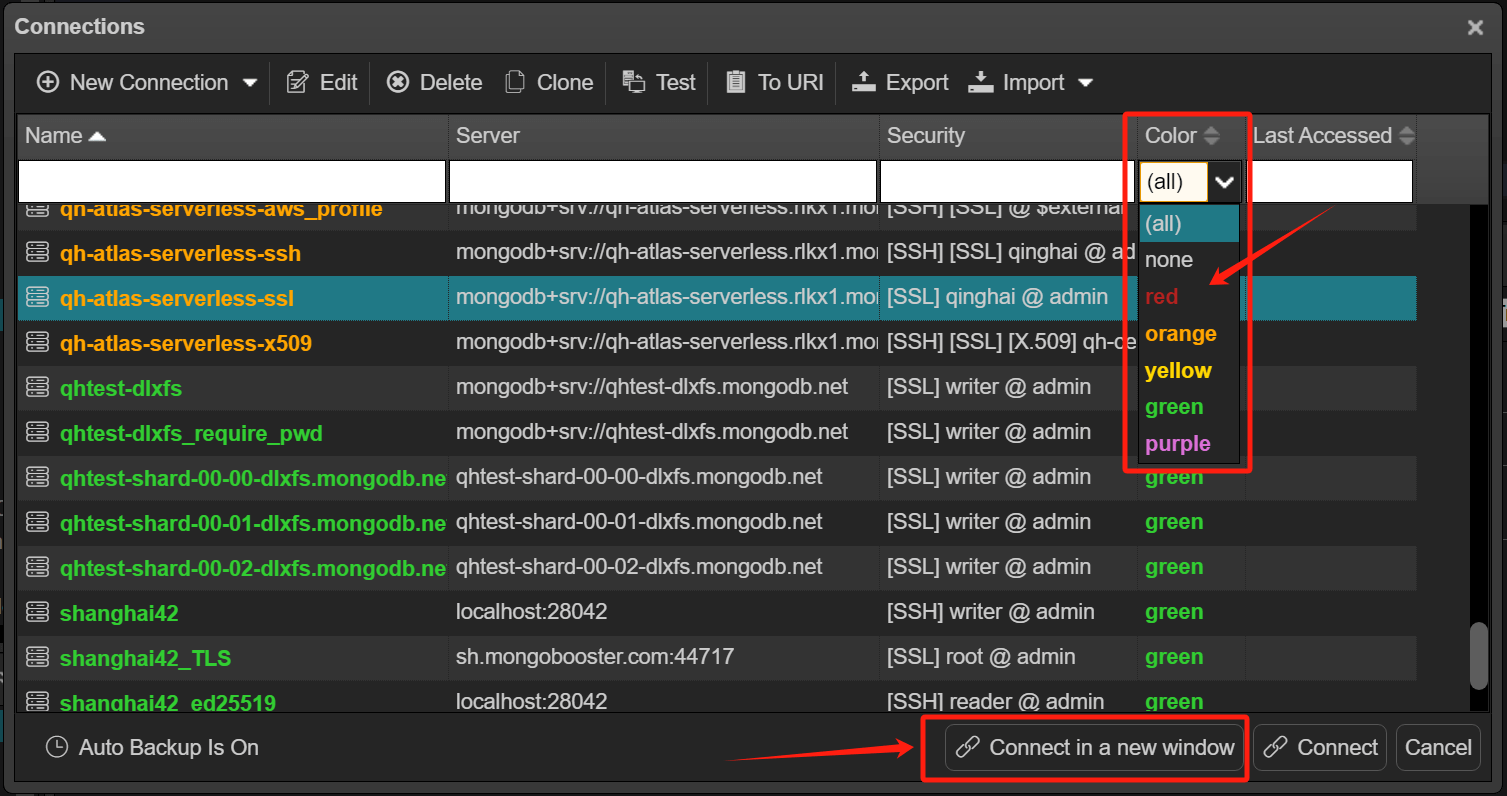Click the [SSH] [SSL] qinghai security cell

coord(1008,253)
